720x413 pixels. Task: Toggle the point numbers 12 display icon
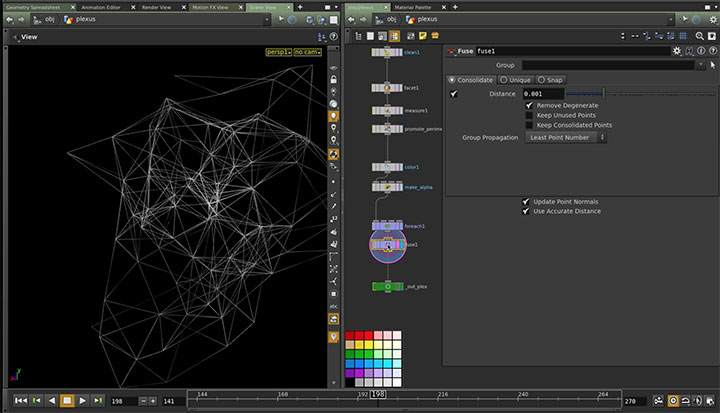[x=333, y=219]
